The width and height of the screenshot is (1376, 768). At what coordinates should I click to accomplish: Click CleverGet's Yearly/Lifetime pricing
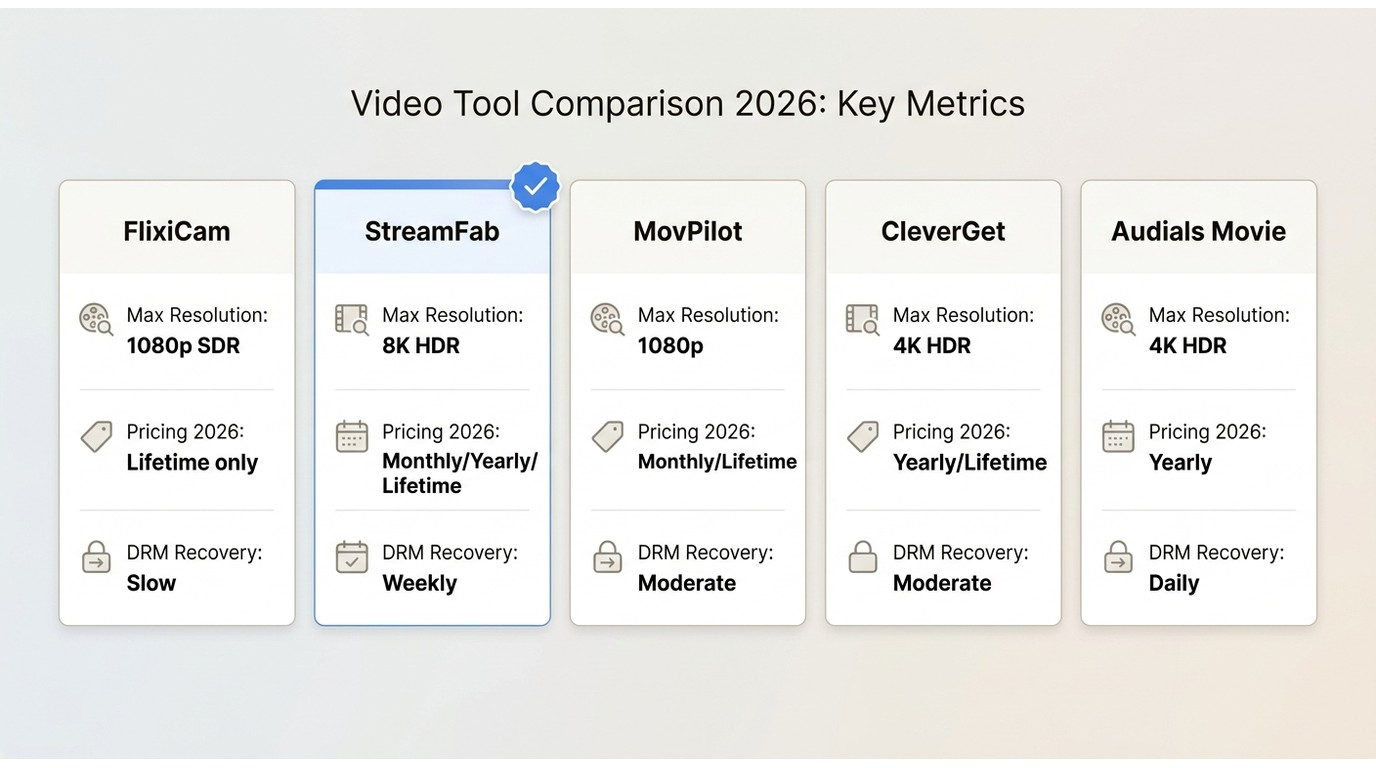pos(970,463)
